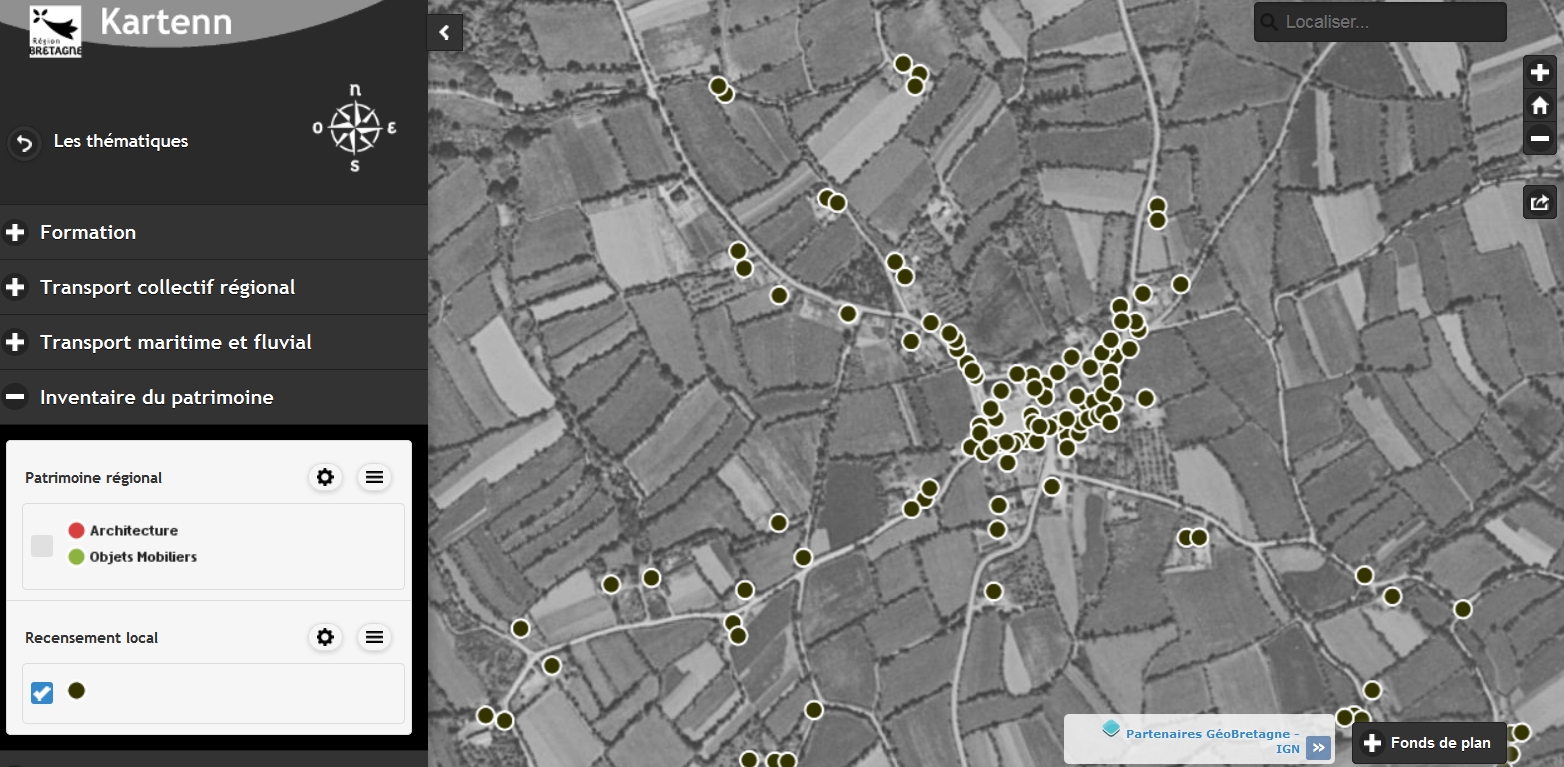The height and width of the screenshot is (767, 1564).
Task: Click the zoom out minus button
Action: point(1539,138)
